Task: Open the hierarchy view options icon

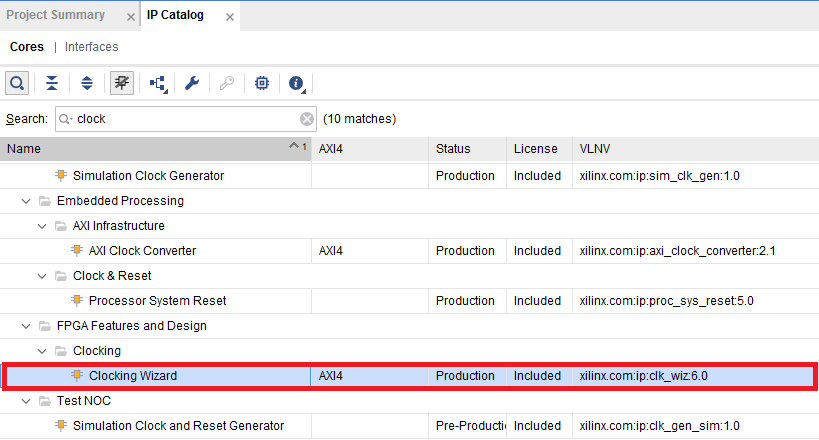Action: click(x=158, y=83)
